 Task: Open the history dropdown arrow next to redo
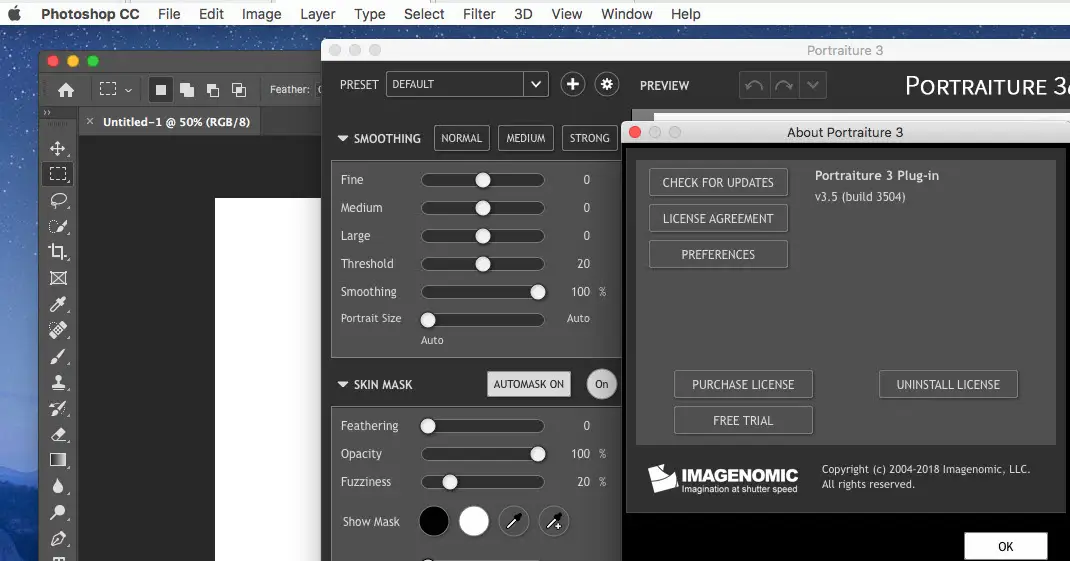tap(812, 85)
